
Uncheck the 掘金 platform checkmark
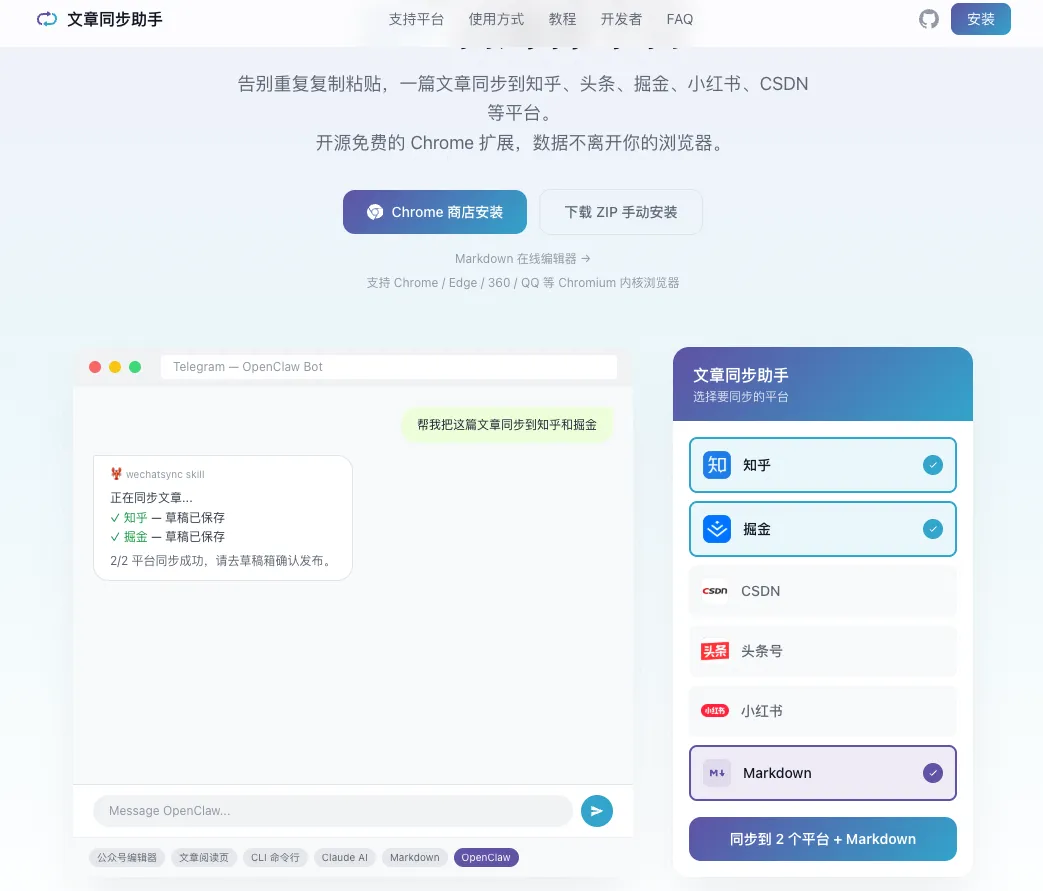coord(933,529)
